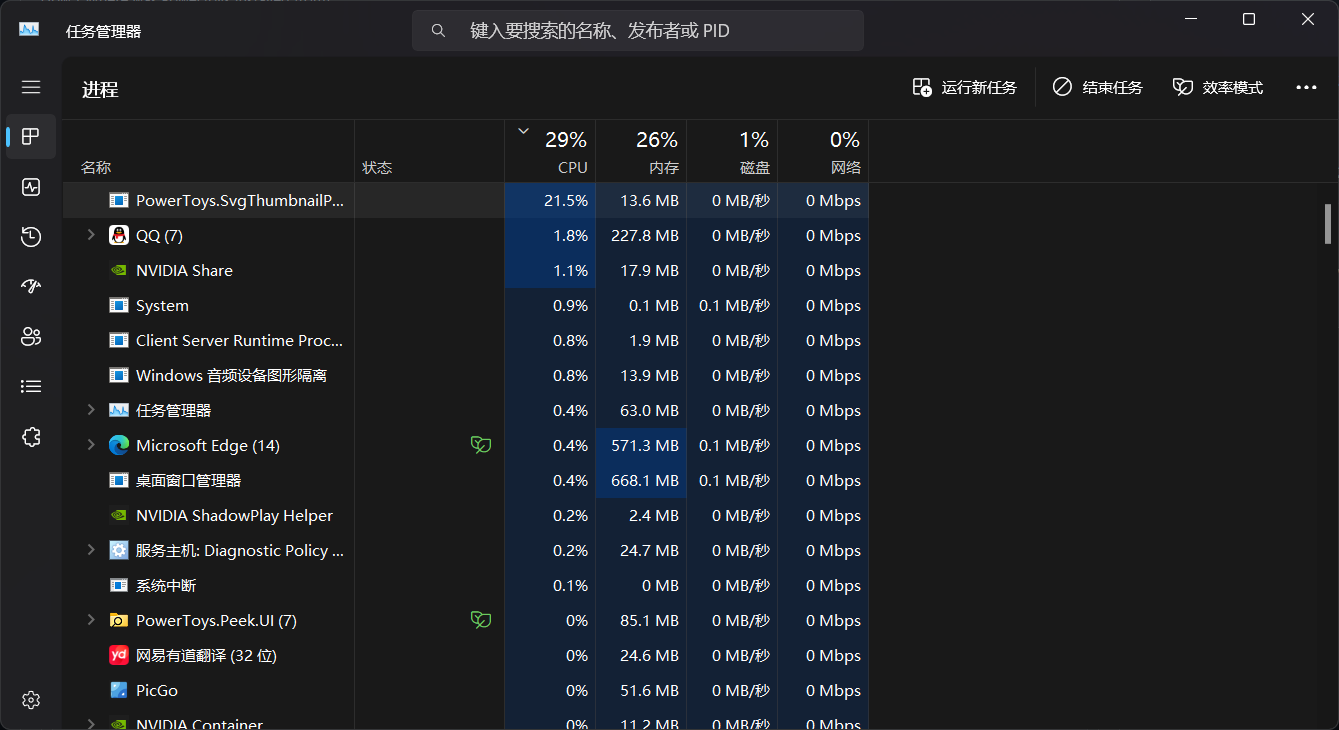The width and height of the screenshot is (1339, 730).
Task: Open the hamburger navigation menu
Action: click(30, 87)
